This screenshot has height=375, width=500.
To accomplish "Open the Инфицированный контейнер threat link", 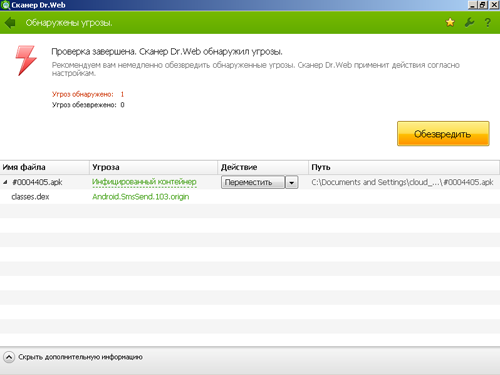I will [x=144, y=182].
